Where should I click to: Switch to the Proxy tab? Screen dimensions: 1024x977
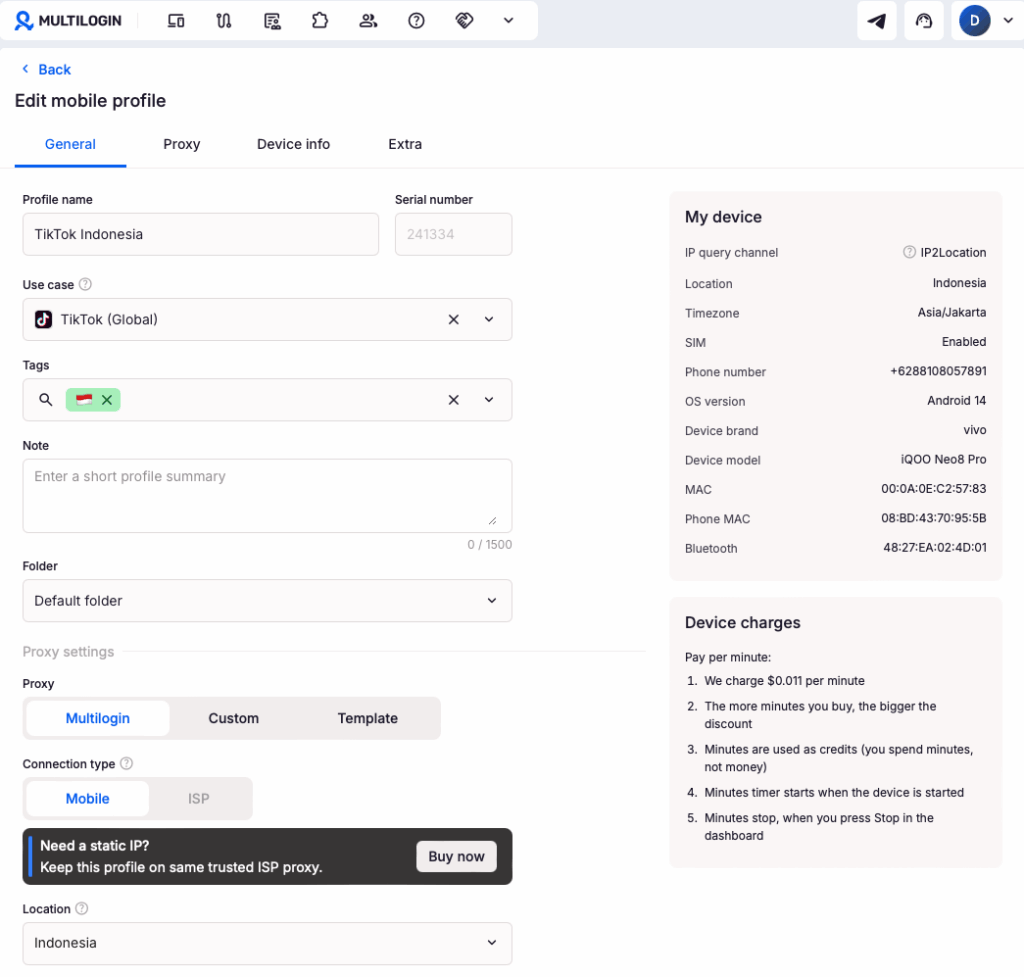pos(182,144)
